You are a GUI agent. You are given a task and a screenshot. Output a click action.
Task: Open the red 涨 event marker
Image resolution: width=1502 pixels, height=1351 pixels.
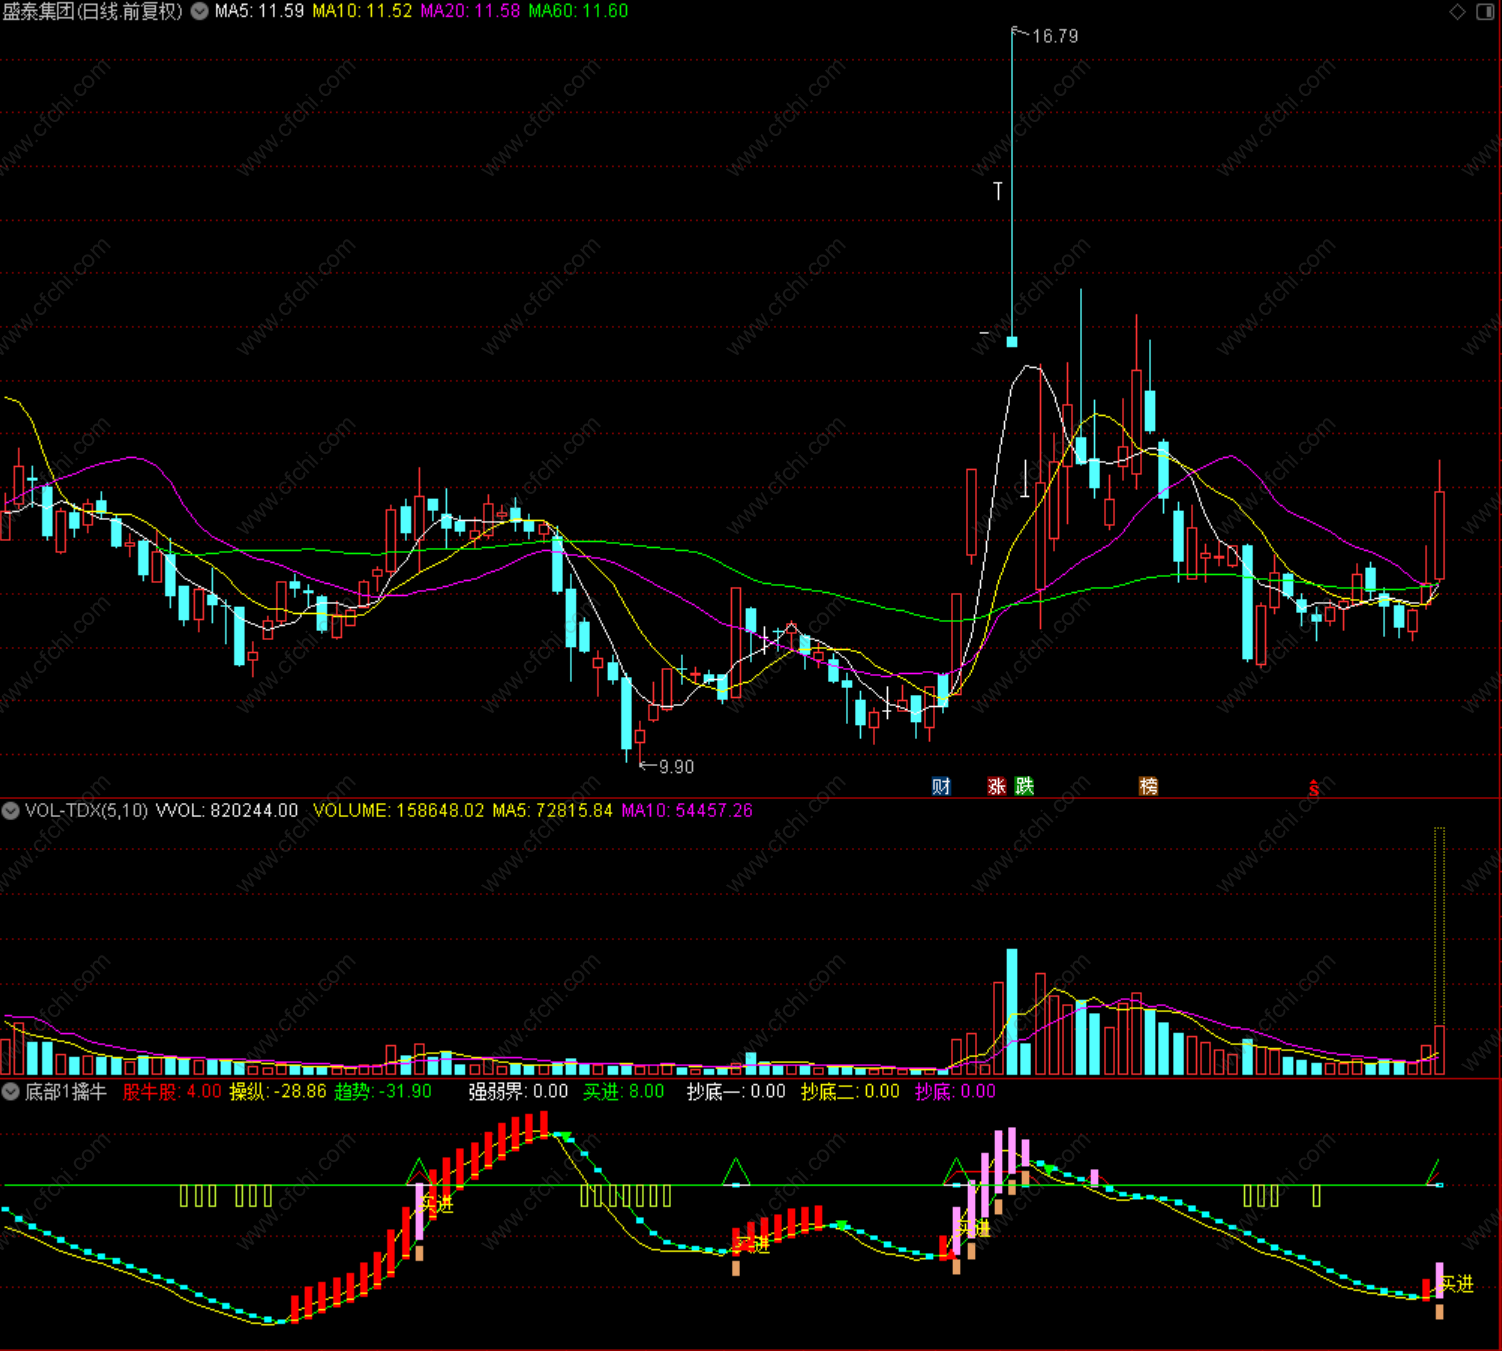tap(997, 786)
